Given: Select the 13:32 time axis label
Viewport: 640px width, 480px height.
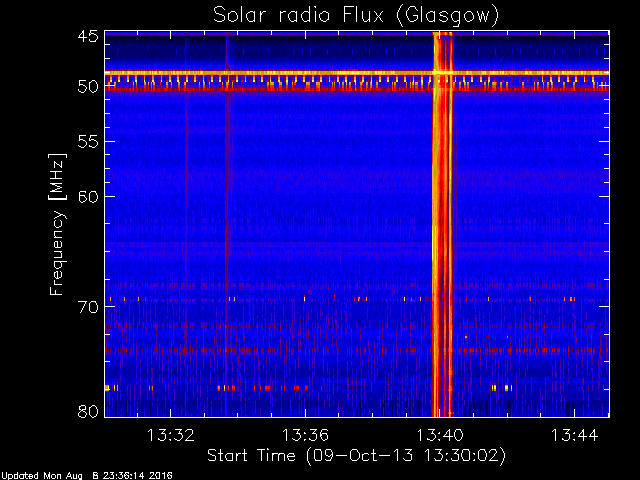Looking at the screenshot, I should (x=170, y=435).
